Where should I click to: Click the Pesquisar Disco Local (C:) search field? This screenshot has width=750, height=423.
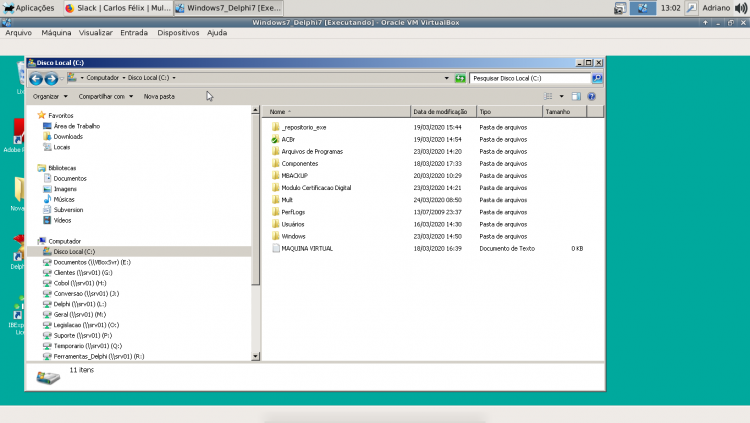coord(530,78)
